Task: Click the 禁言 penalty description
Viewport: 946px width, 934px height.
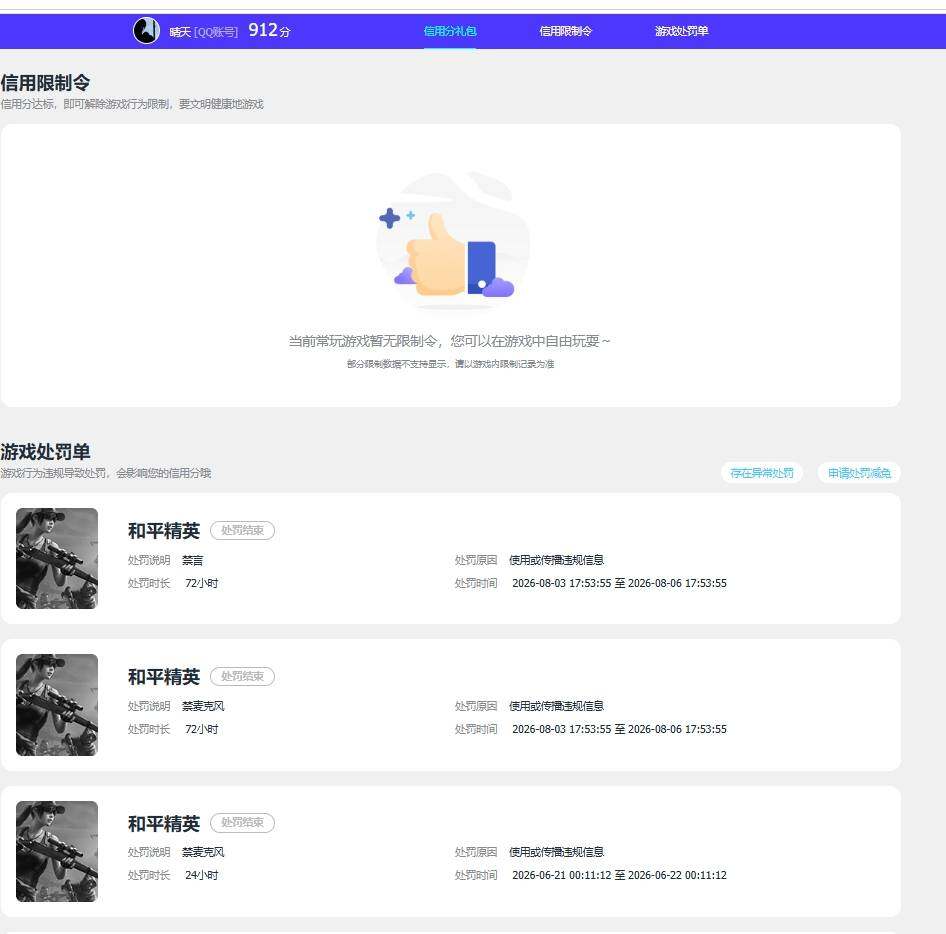Action: (192, 561)
